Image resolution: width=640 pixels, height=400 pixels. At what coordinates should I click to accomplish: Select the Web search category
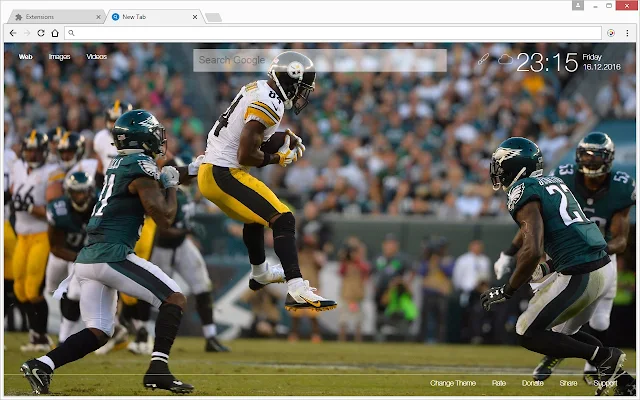tap(25, 57)
